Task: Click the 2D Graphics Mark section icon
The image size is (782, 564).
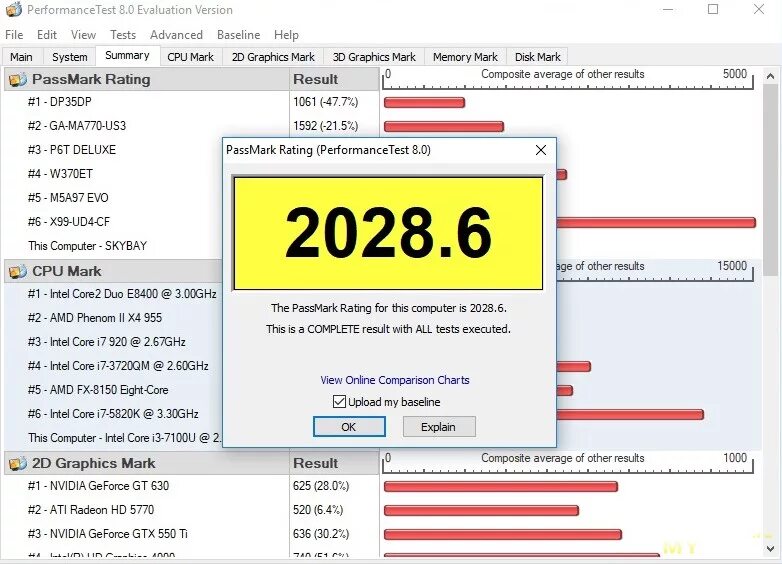Action: 18,463
